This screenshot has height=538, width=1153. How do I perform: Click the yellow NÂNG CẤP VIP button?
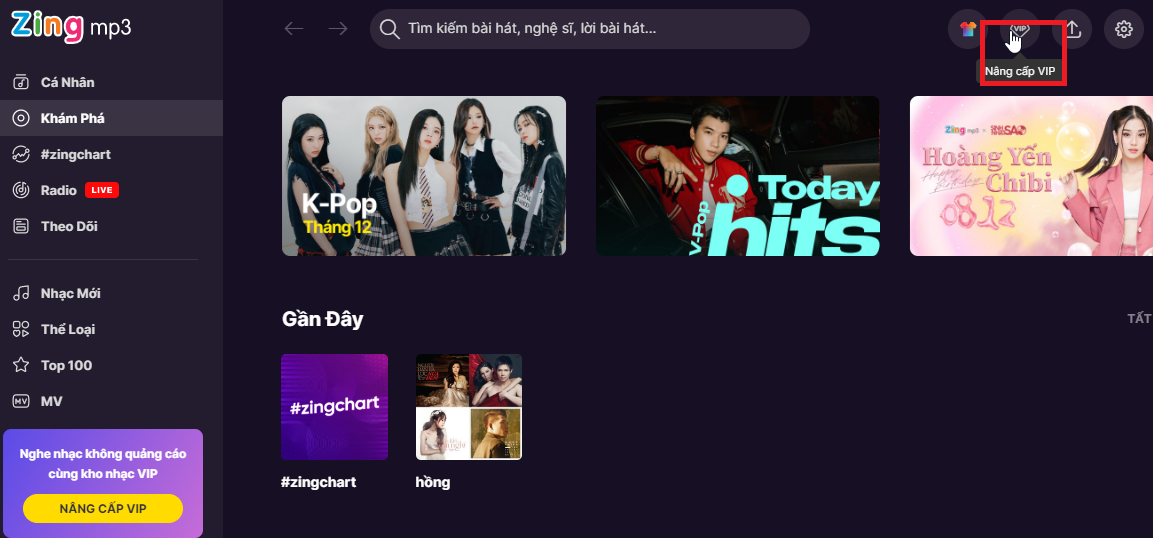pyautogui.click(x=103, y=509)
